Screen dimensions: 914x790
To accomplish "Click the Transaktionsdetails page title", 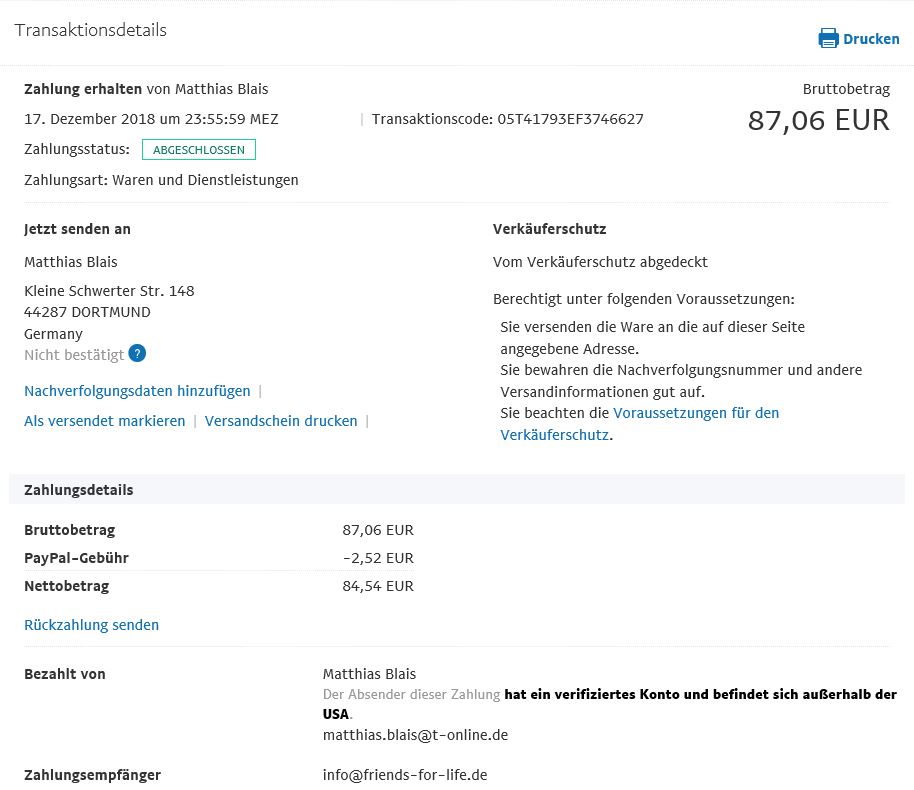I will coord(90,30).
